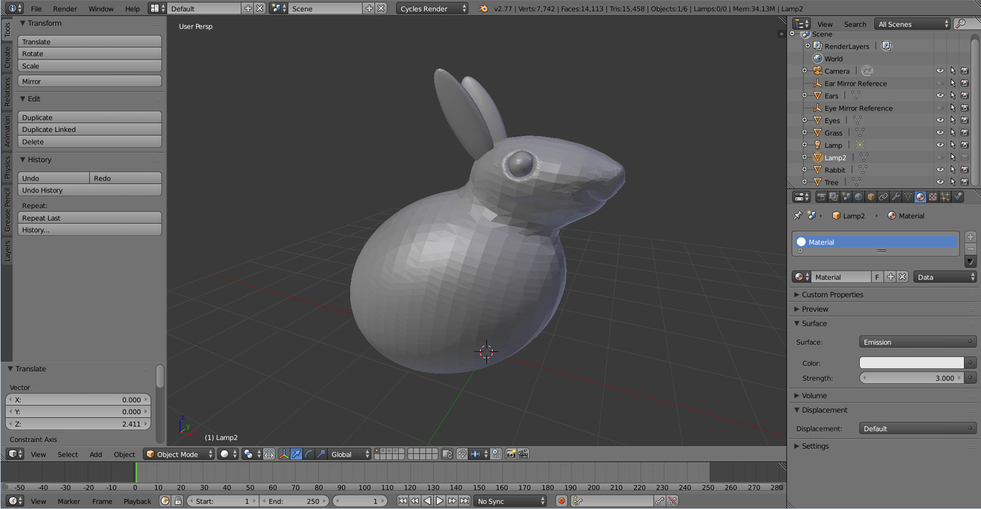The image size is (981, 509).
Task: Open the Modifiers wrench tab in properties
Action: pyautogui.click(x=896, y=197)
